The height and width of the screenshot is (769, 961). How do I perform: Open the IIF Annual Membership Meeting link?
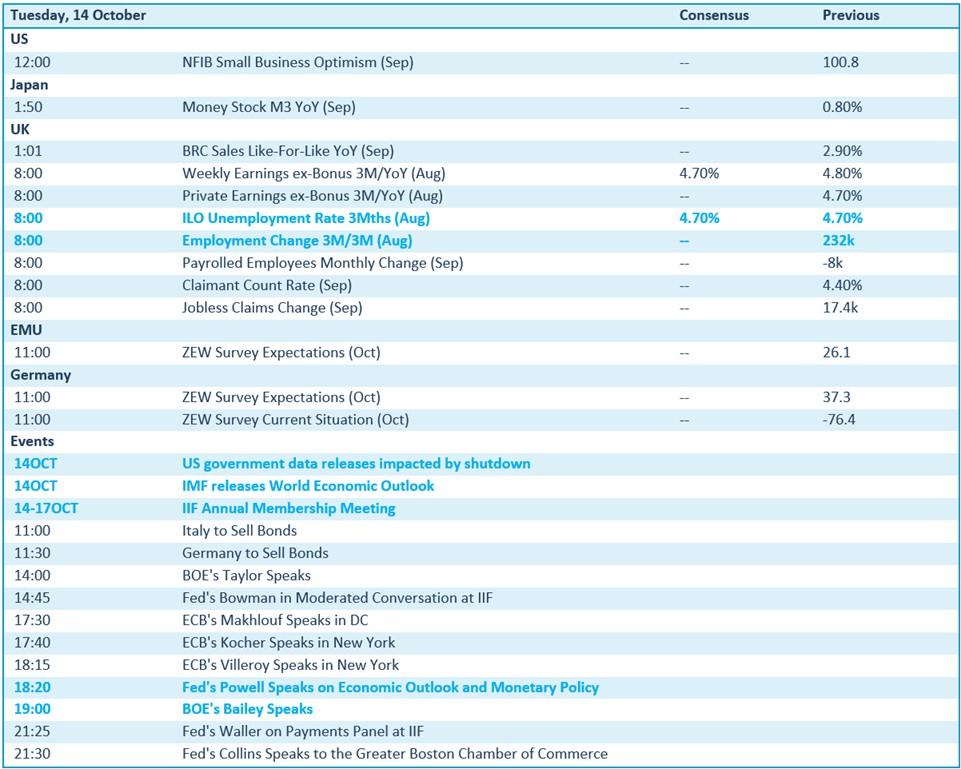point(288,508)
